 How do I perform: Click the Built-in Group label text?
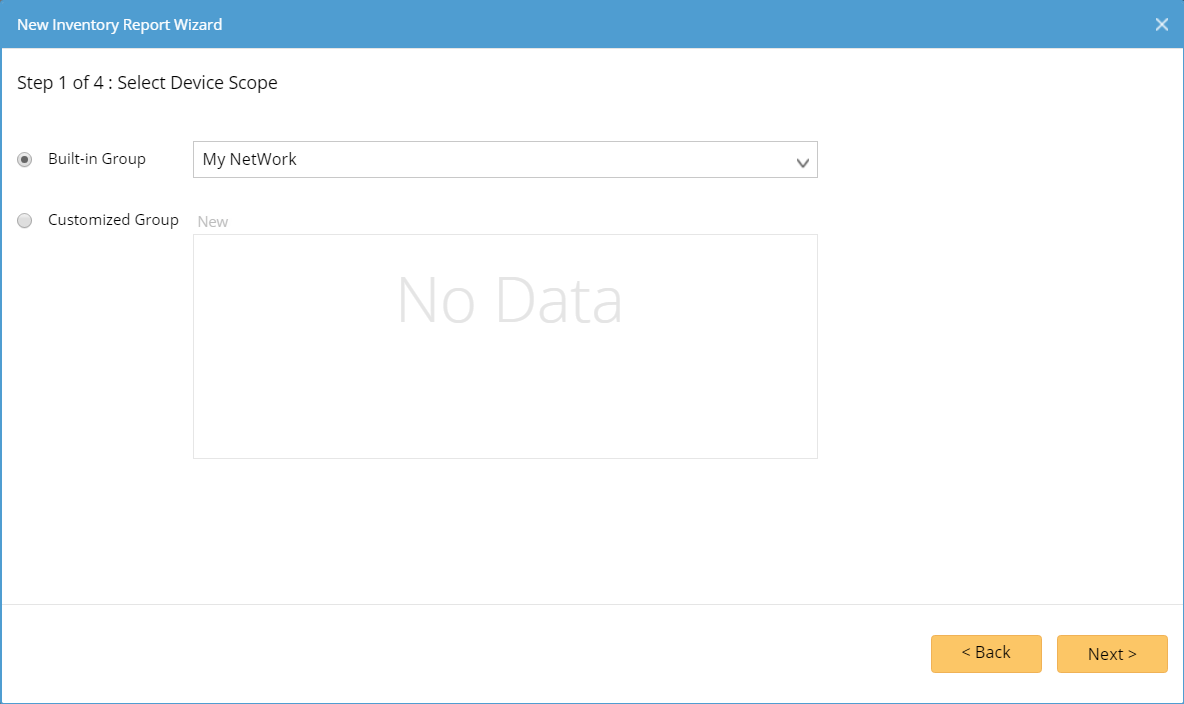(97, 159)
